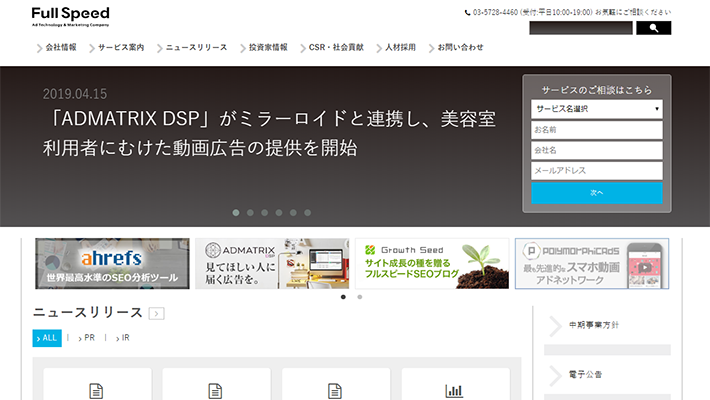710x400 pixels.
Task: Click the search magnifier button
Action: pyautogui.click(x=653, y=28)
